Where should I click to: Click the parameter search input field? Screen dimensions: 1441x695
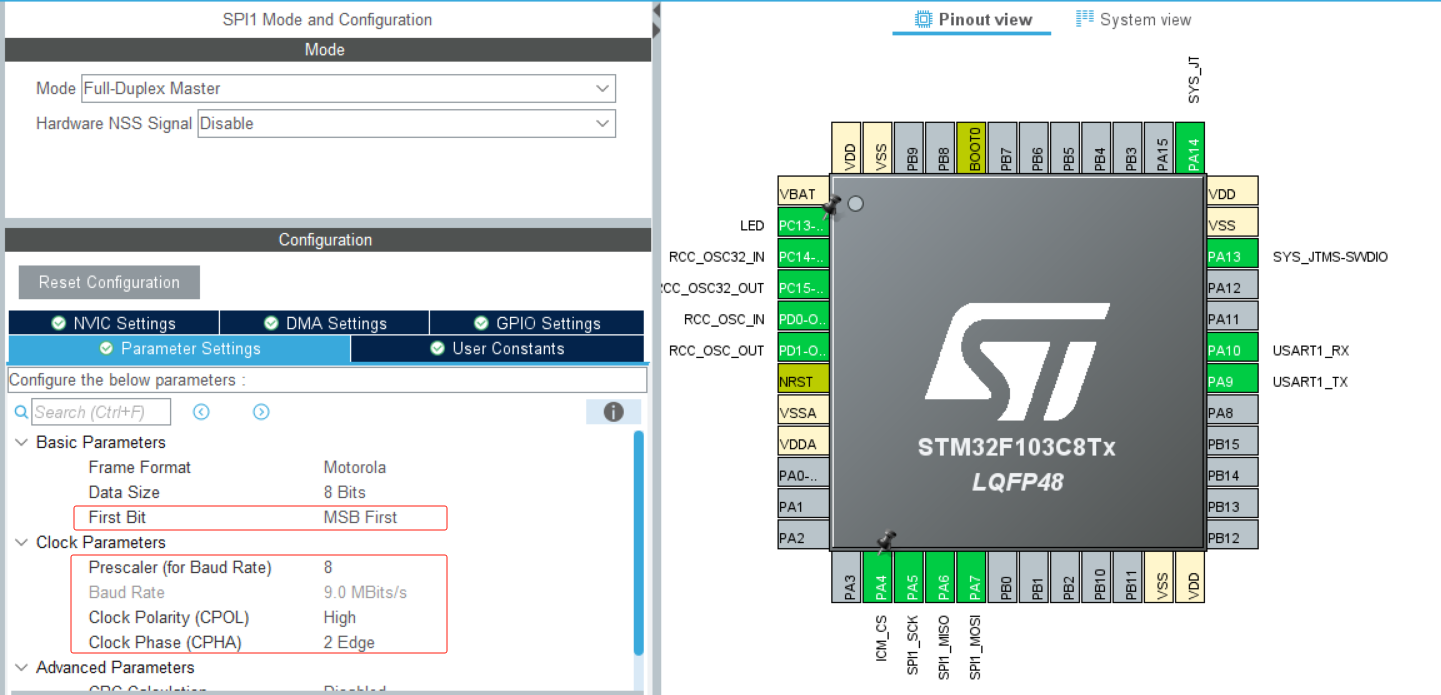(101, 412)
